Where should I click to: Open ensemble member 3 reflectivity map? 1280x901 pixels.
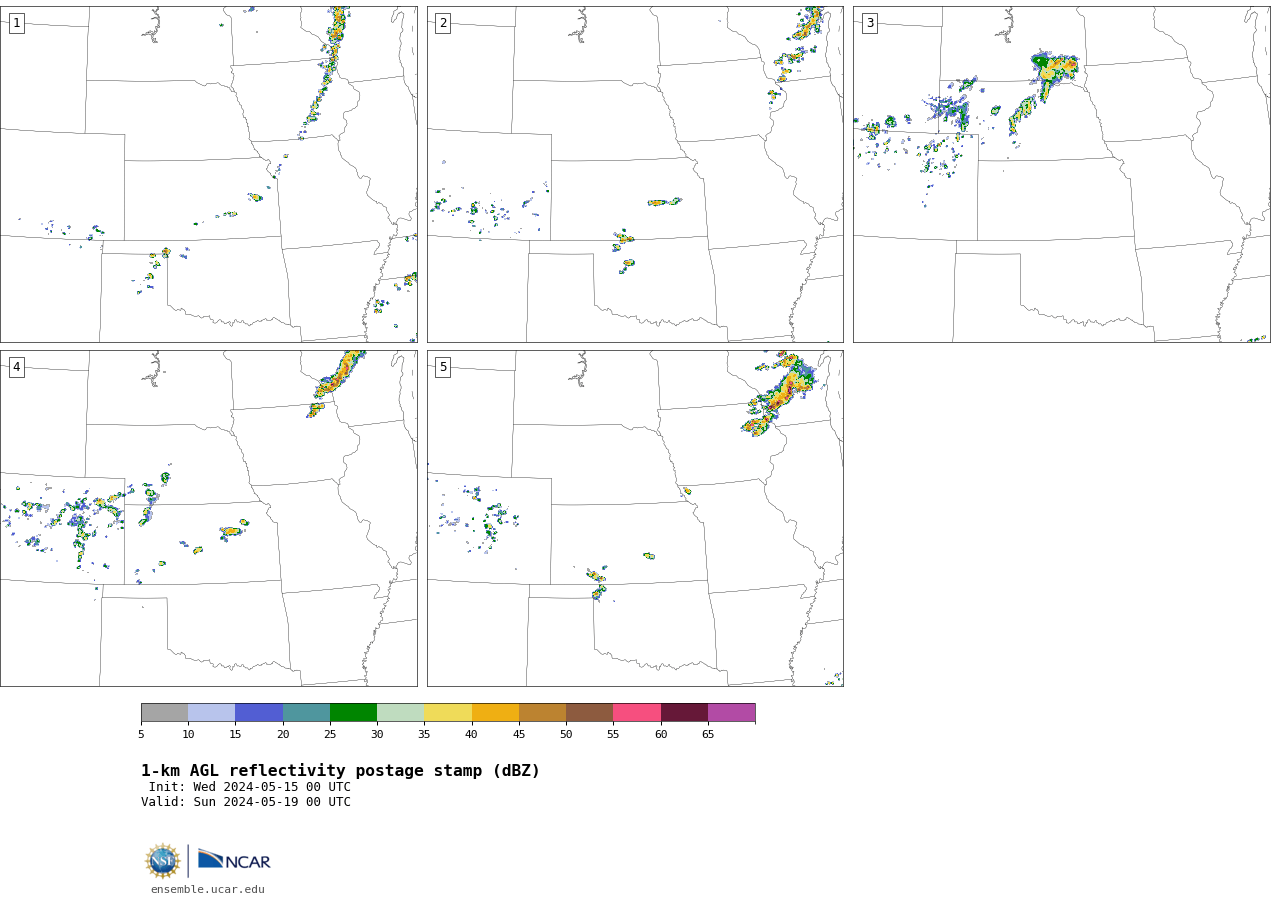click(1061, 174)
